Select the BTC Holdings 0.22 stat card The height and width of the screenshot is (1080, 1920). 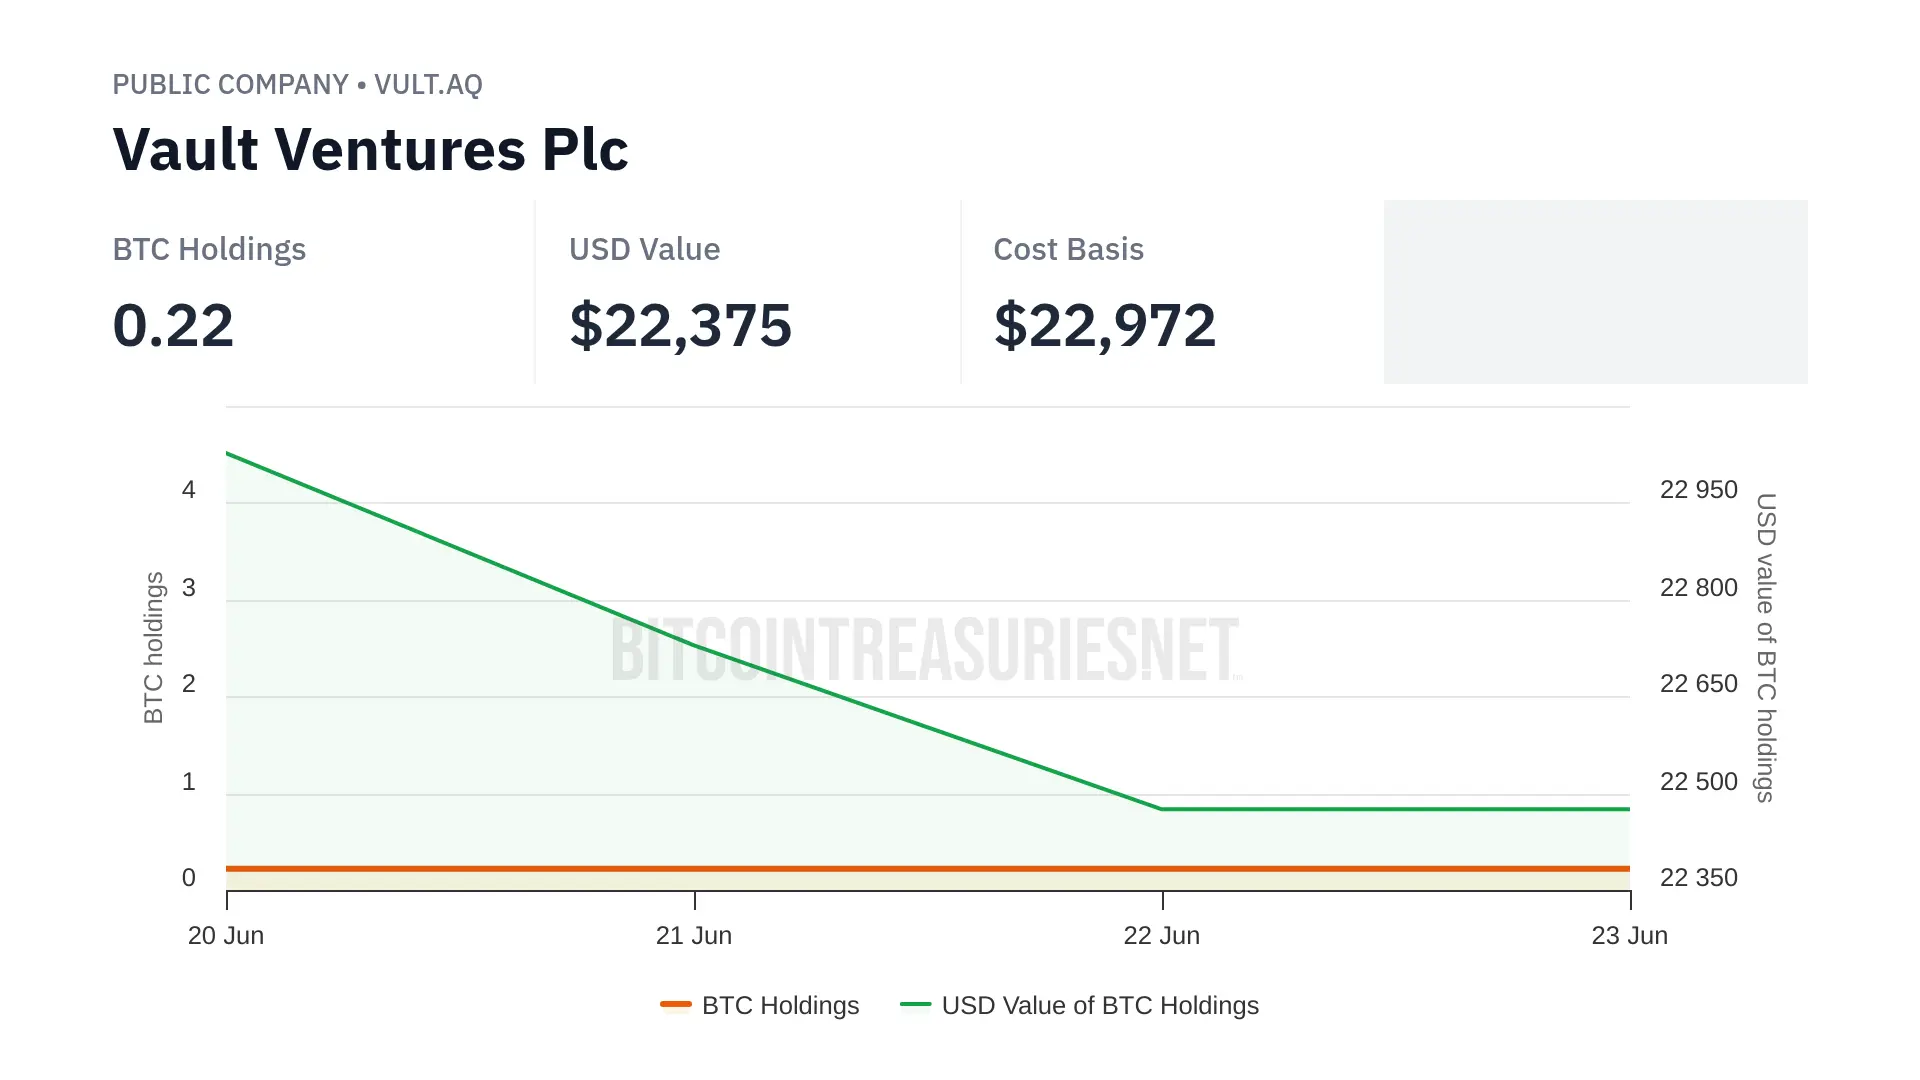(320, 292)
